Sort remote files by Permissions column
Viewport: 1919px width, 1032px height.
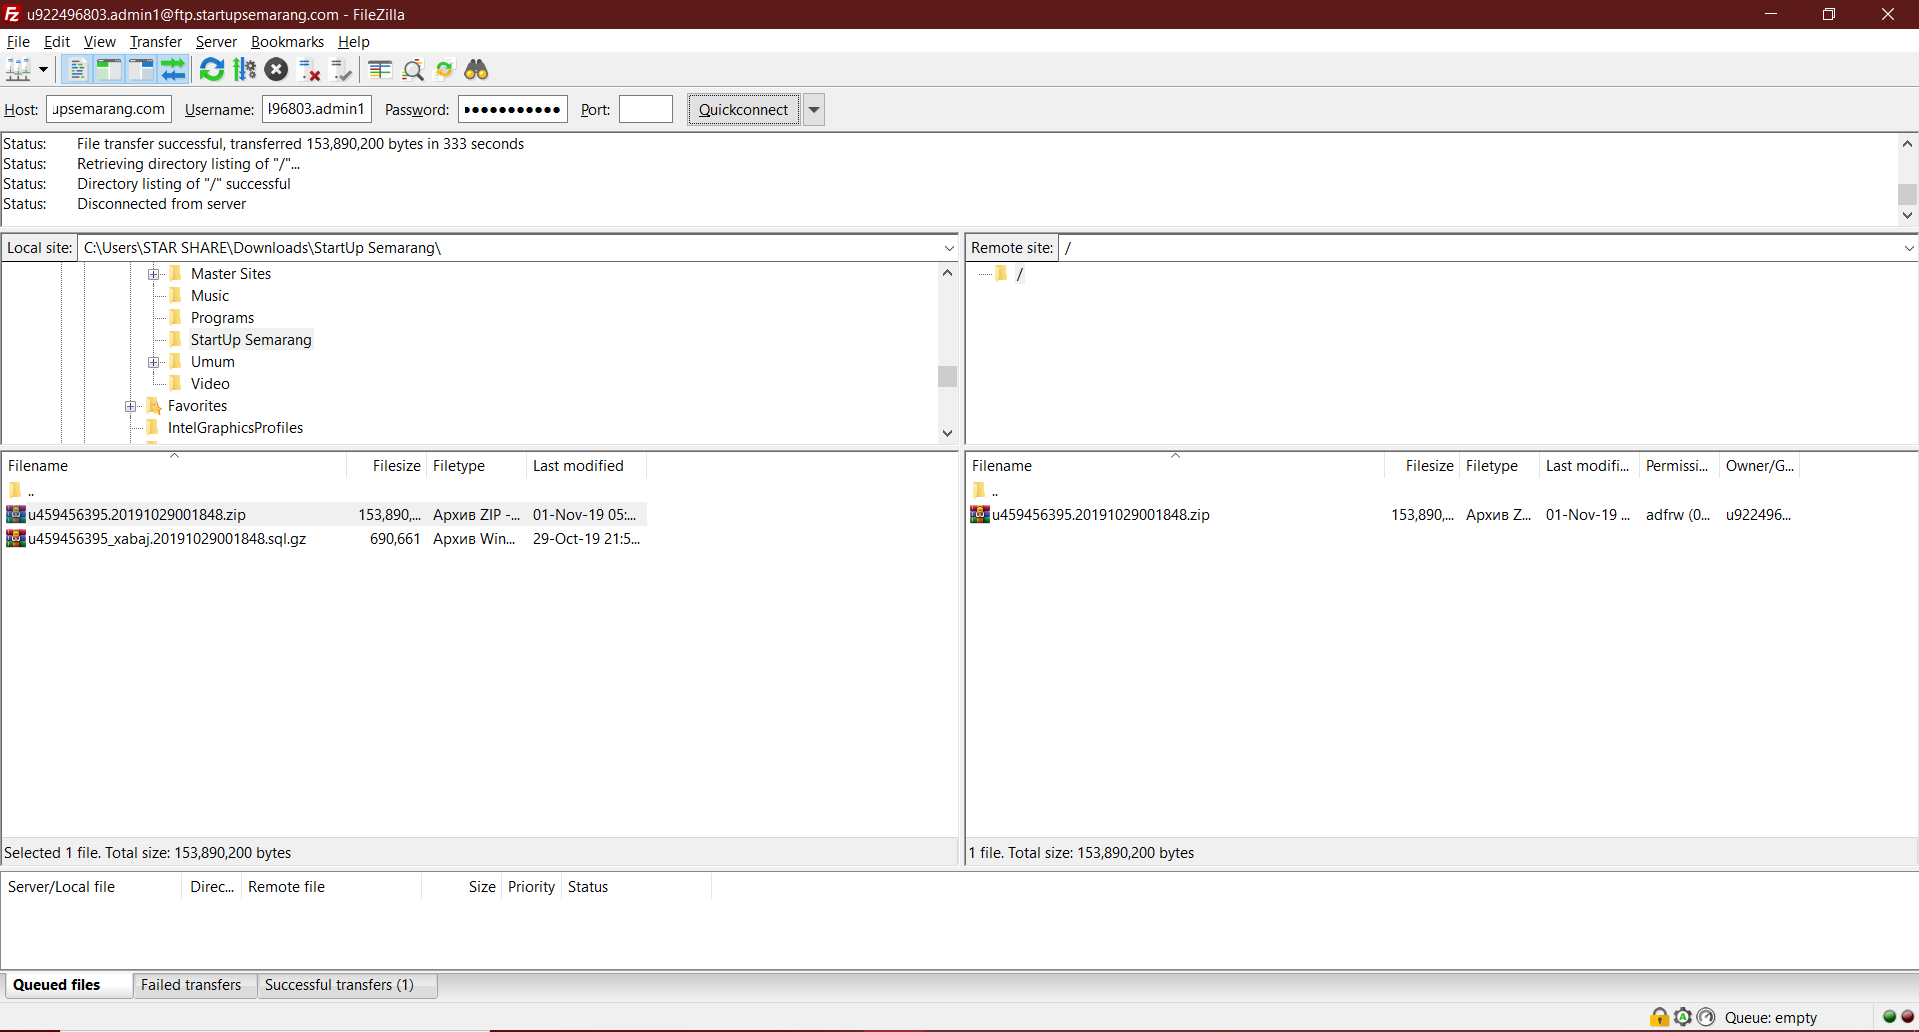pos(1679,466)
